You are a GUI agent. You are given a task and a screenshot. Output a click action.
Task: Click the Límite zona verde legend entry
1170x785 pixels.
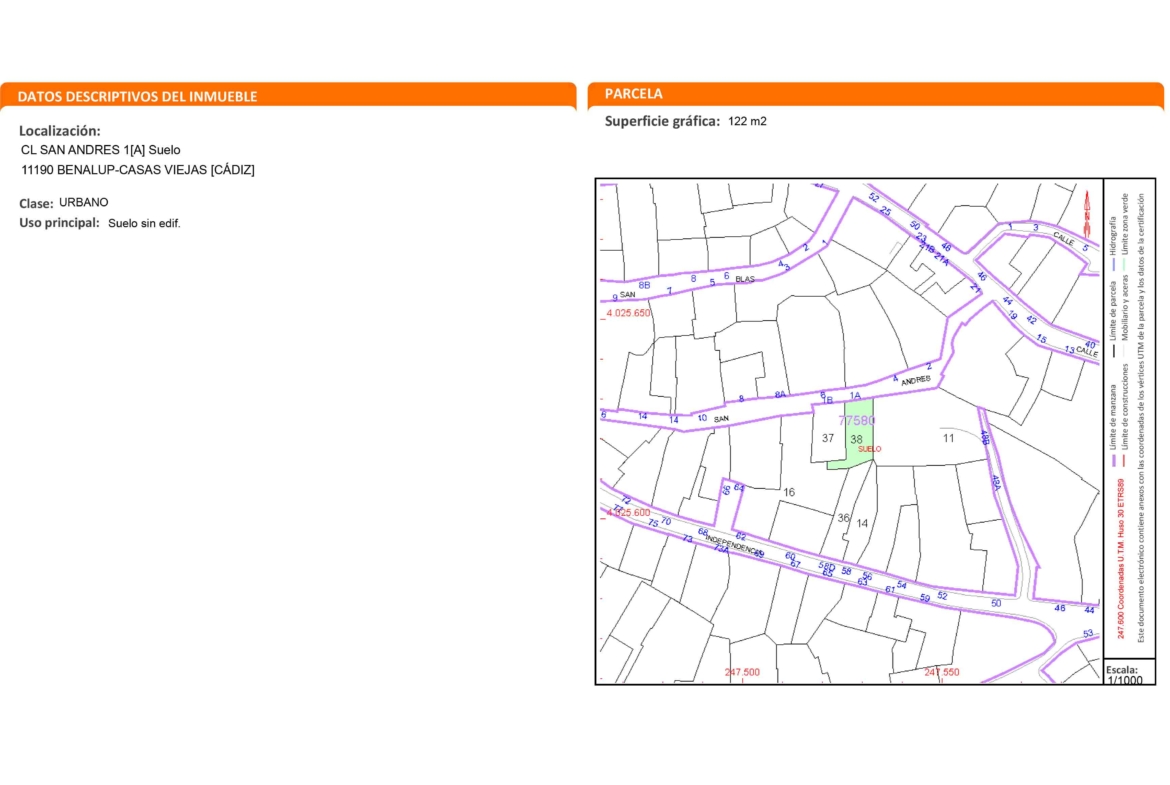(x=1124, y=231)
